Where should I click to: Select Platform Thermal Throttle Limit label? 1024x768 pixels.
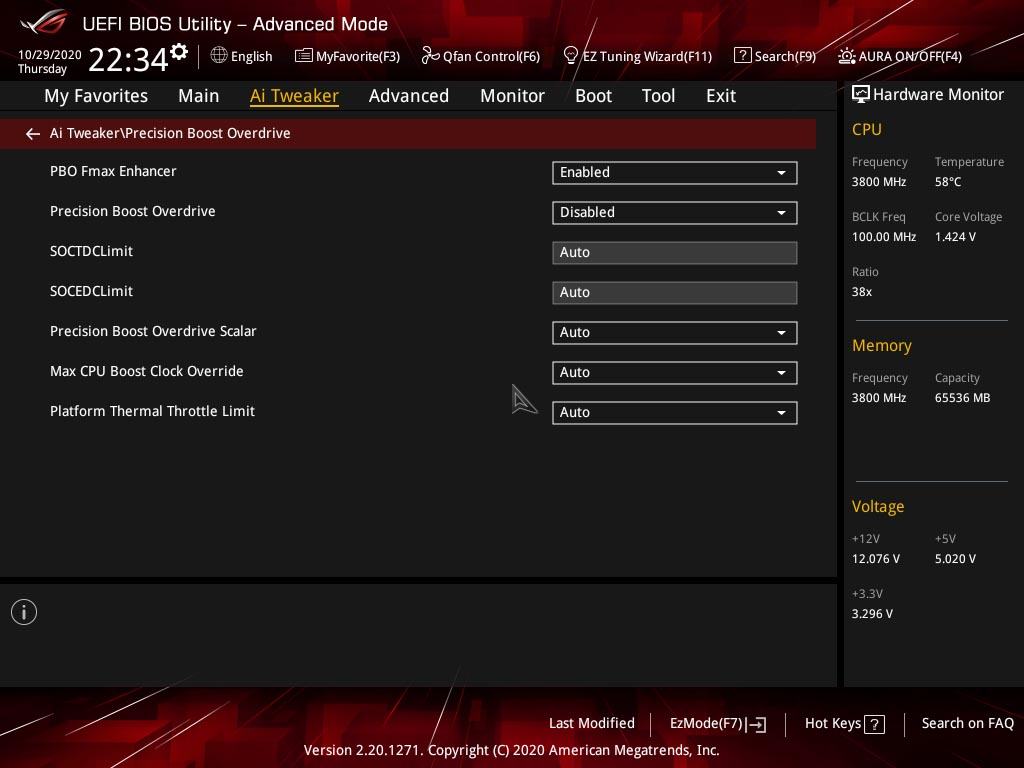coord(152,411)
